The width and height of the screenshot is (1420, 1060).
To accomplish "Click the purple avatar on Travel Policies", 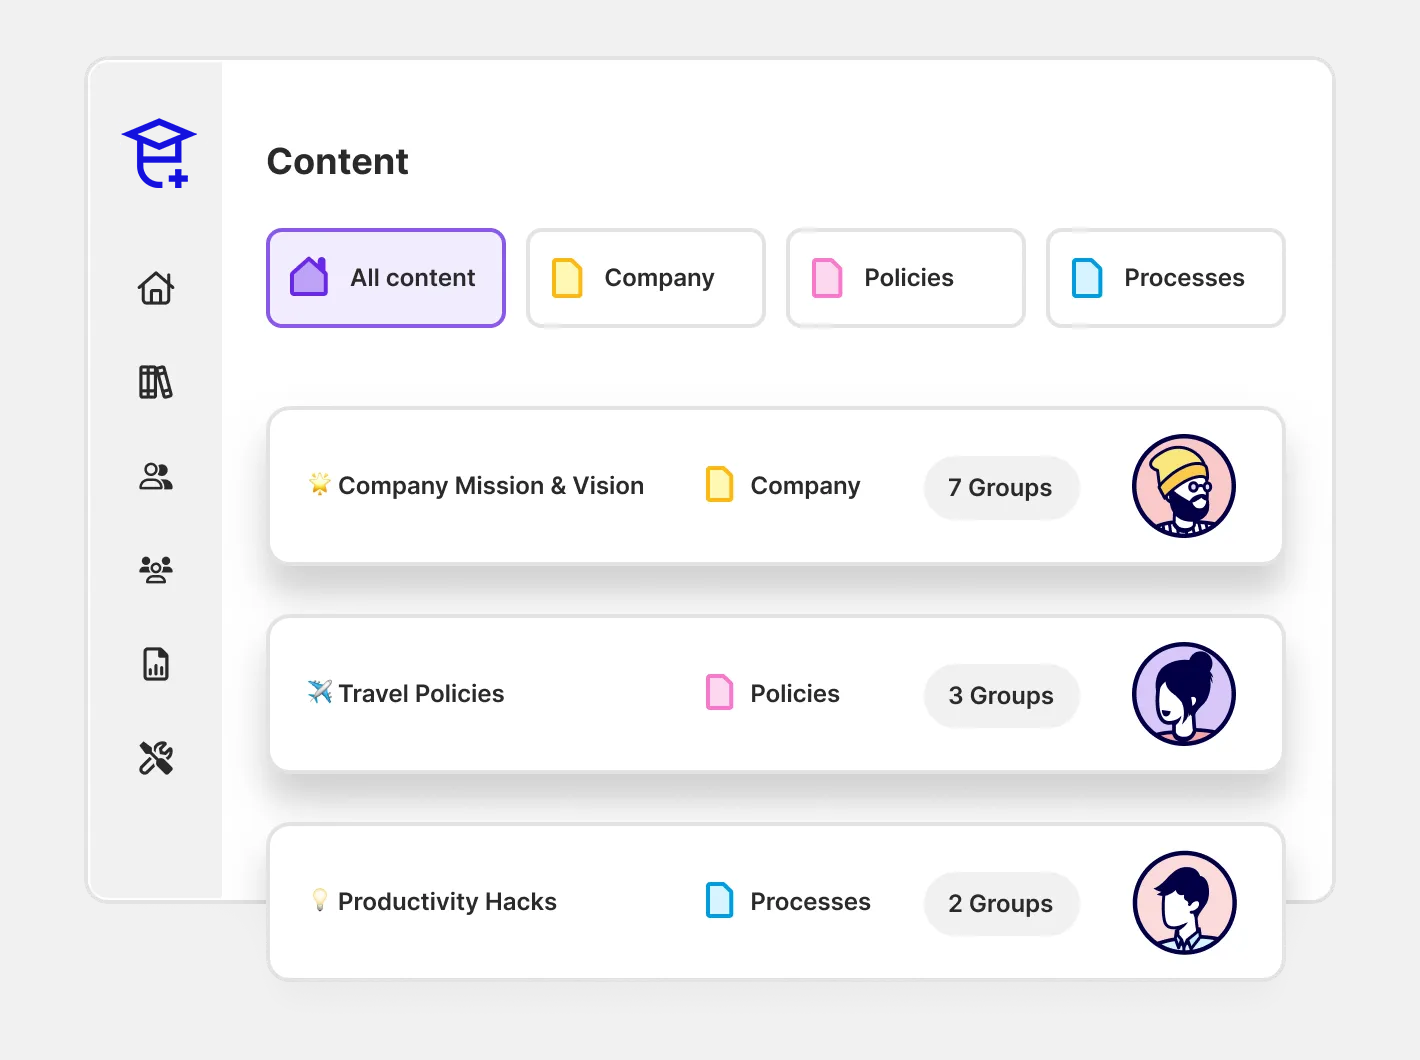I will click(x=1184, y=694).
